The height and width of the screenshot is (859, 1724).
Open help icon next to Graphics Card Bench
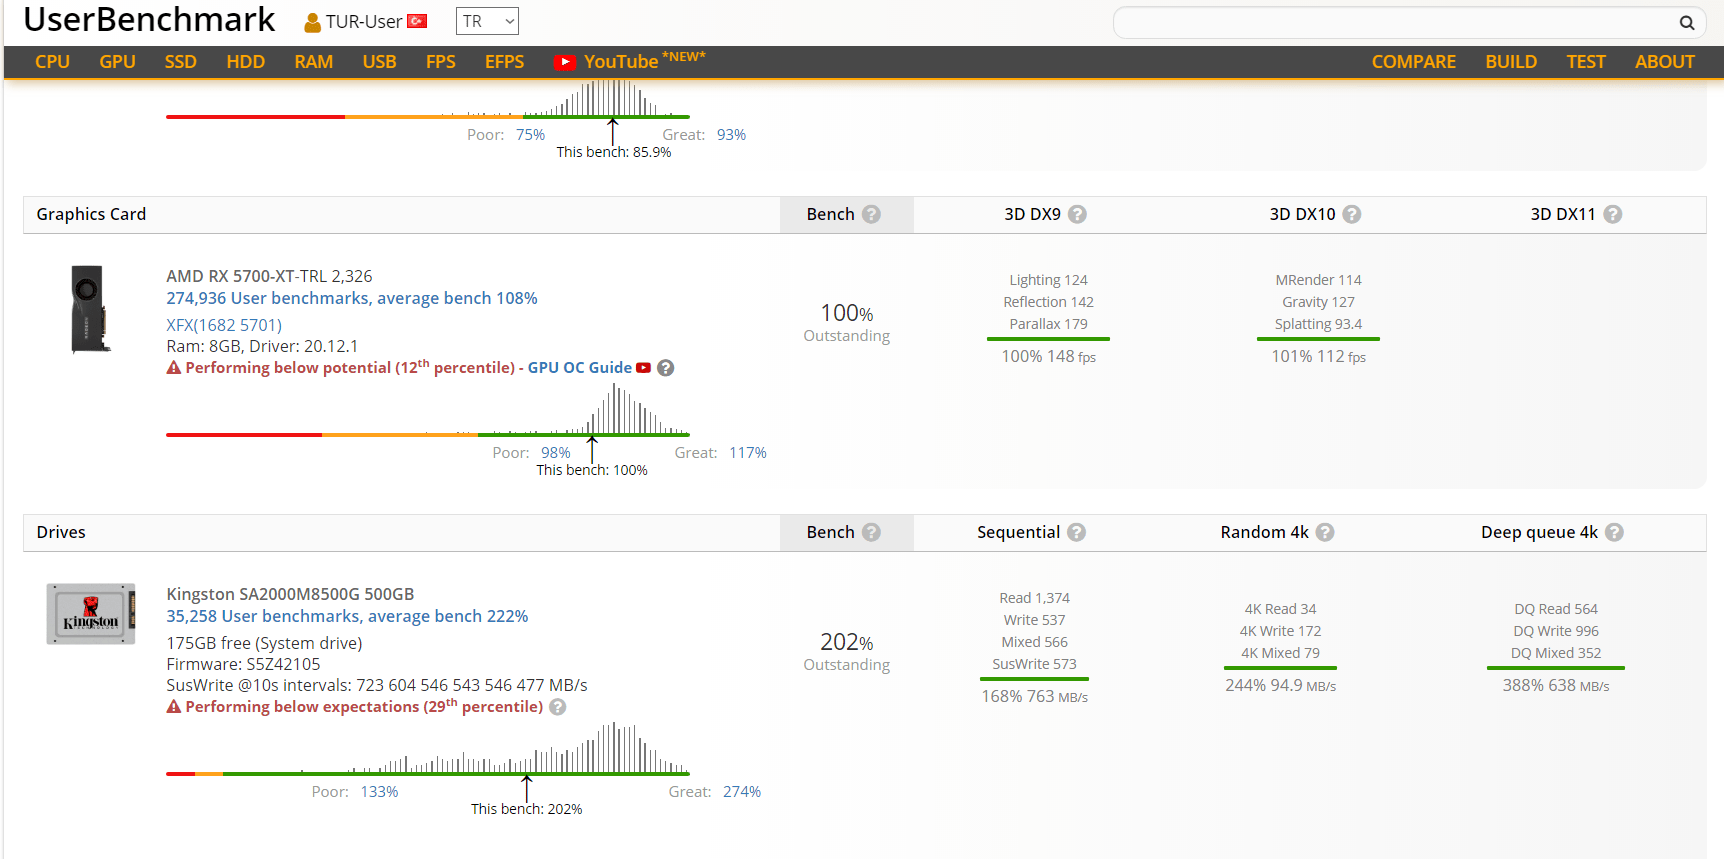[x=871, y=214]
